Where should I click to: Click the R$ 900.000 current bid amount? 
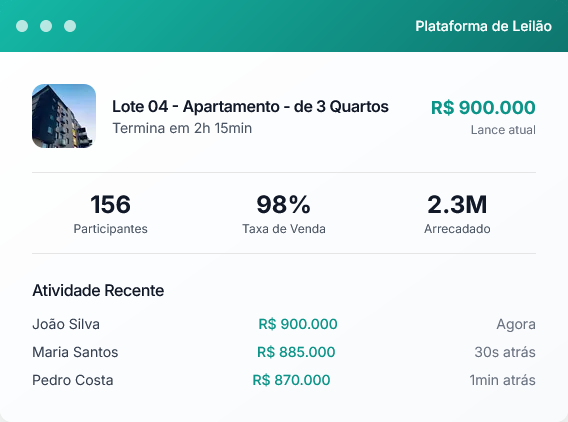pyautogui.click(x=483, y=108)
